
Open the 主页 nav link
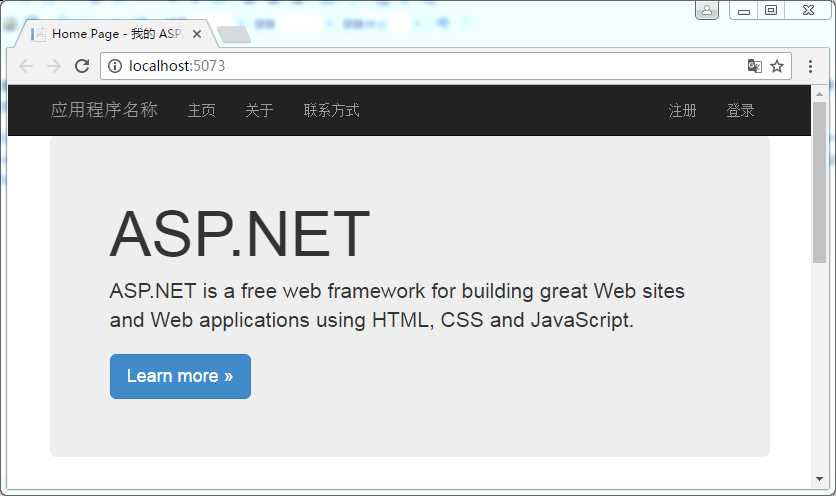click(x=202, y=110)
